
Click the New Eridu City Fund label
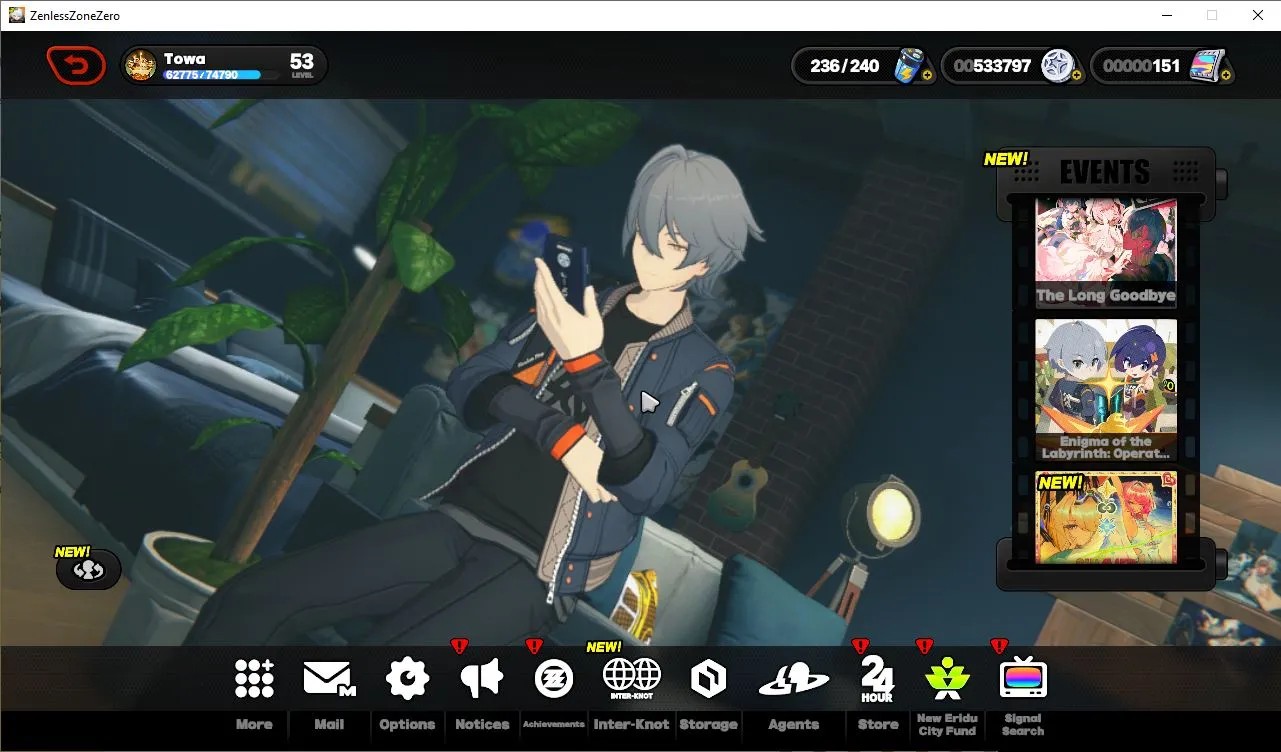(947, 725)
